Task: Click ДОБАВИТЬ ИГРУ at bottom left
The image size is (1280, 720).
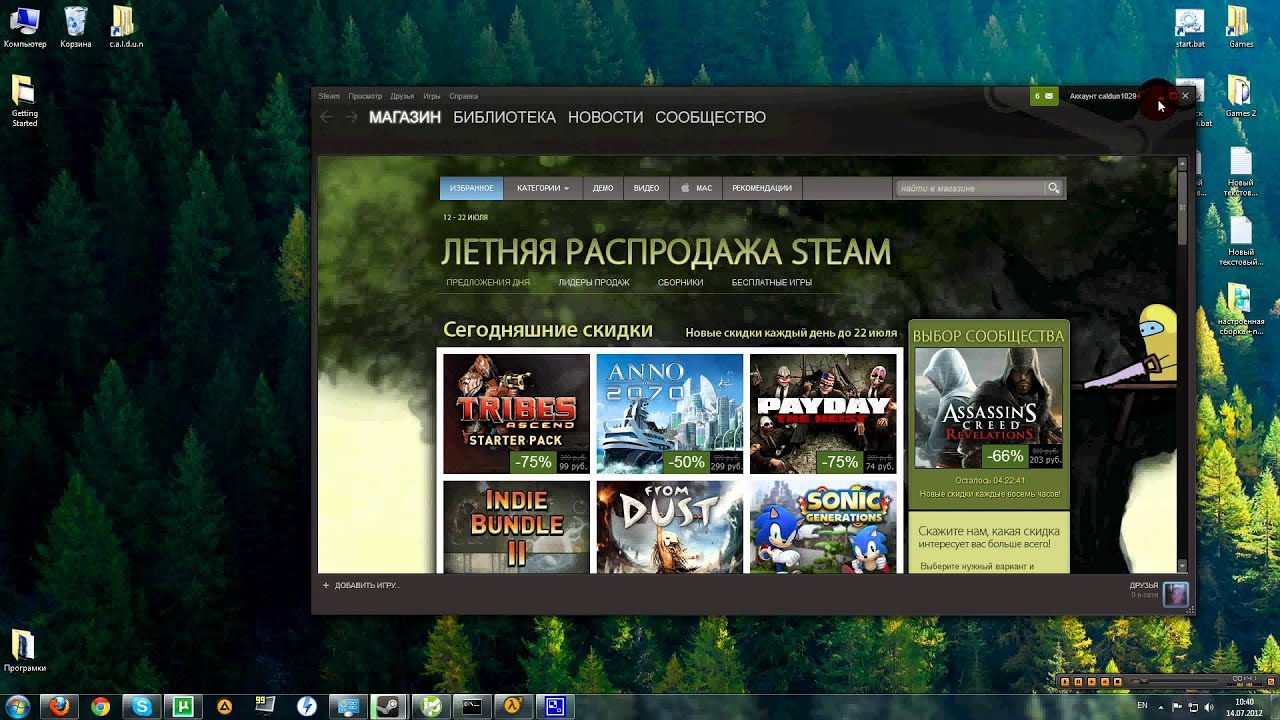Action: point(361,585)
